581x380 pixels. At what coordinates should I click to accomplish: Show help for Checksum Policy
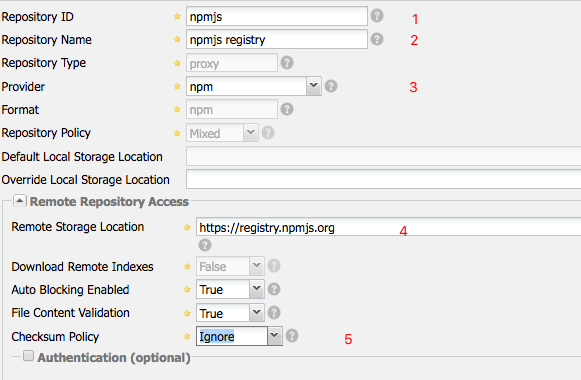[292, 336]
